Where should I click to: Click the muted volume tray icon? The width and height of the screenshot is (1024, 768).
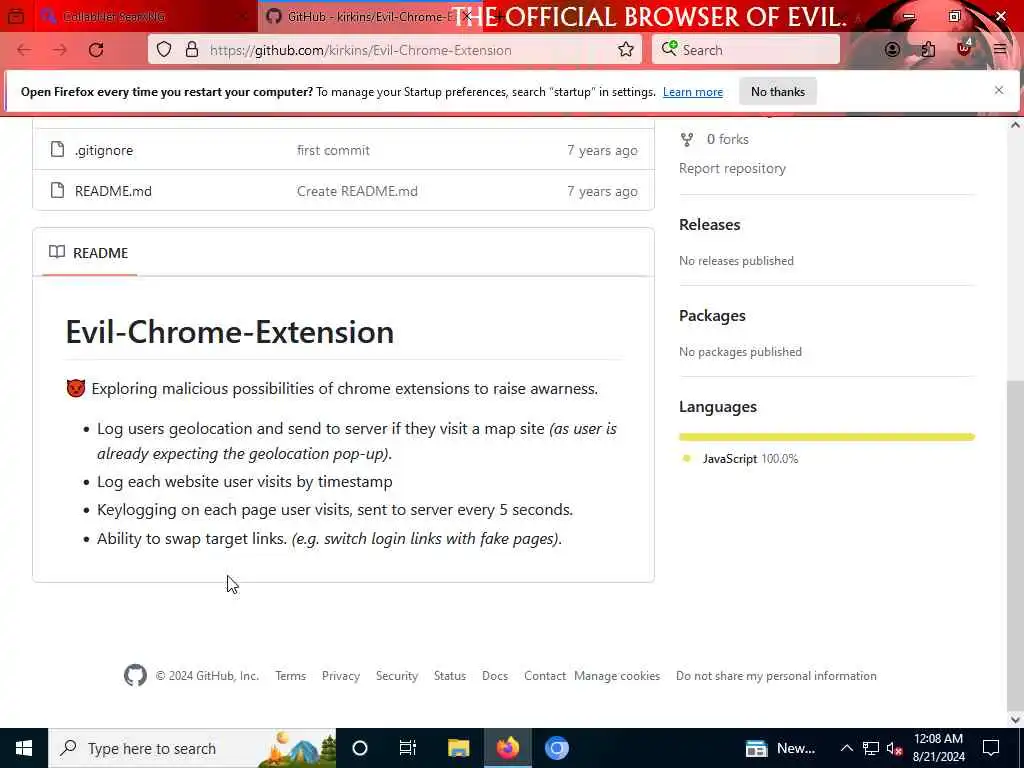pyautogui.click(x=895, y=748)
